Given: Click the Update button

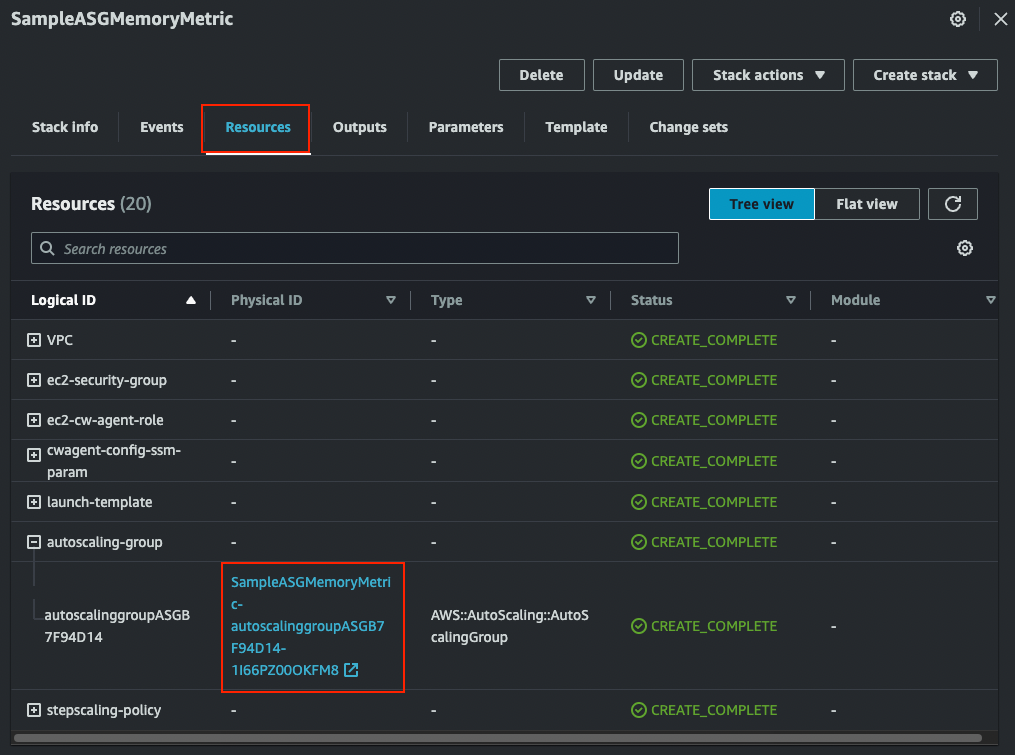Looking at the screenshot, I should click(x=638, y=75).
